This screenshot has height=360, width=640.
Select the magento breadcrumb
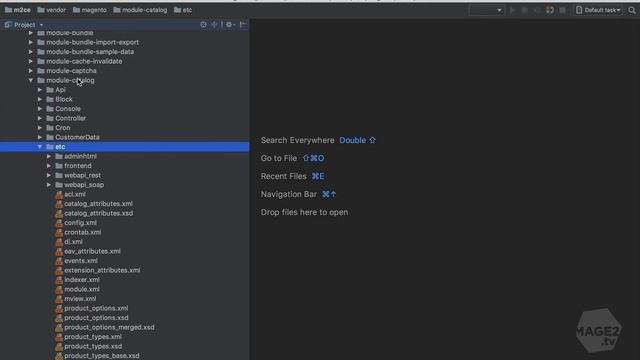[x=89, y=10]
